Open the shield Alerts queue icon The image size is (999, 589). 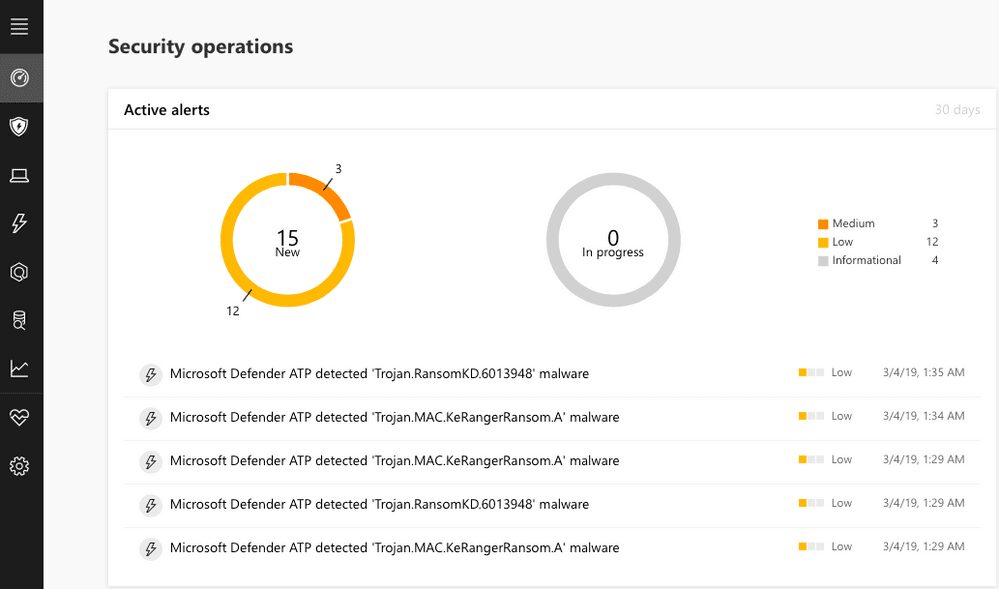click(x=19, y=127)
